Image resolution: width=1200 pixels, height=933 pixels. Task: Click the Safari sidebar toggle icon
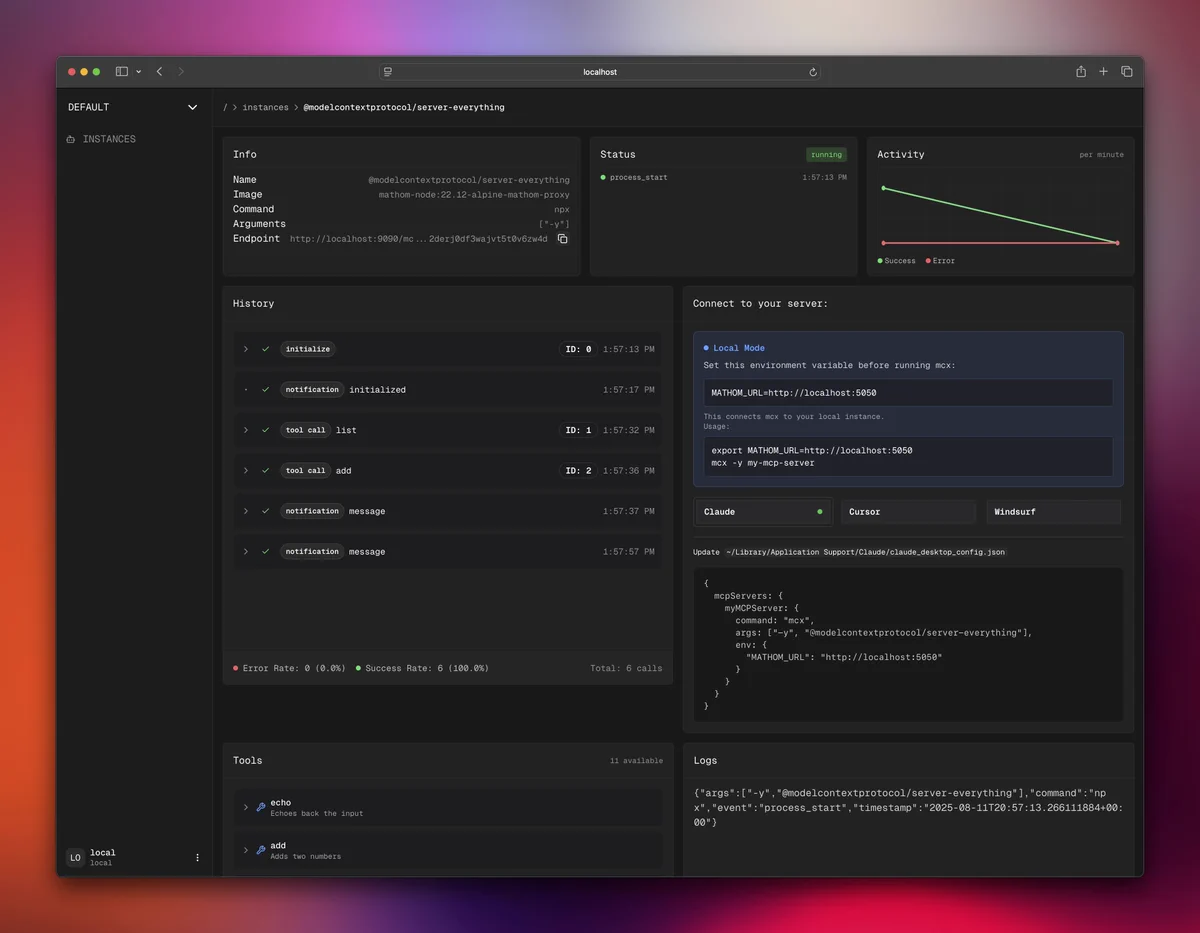122,72
